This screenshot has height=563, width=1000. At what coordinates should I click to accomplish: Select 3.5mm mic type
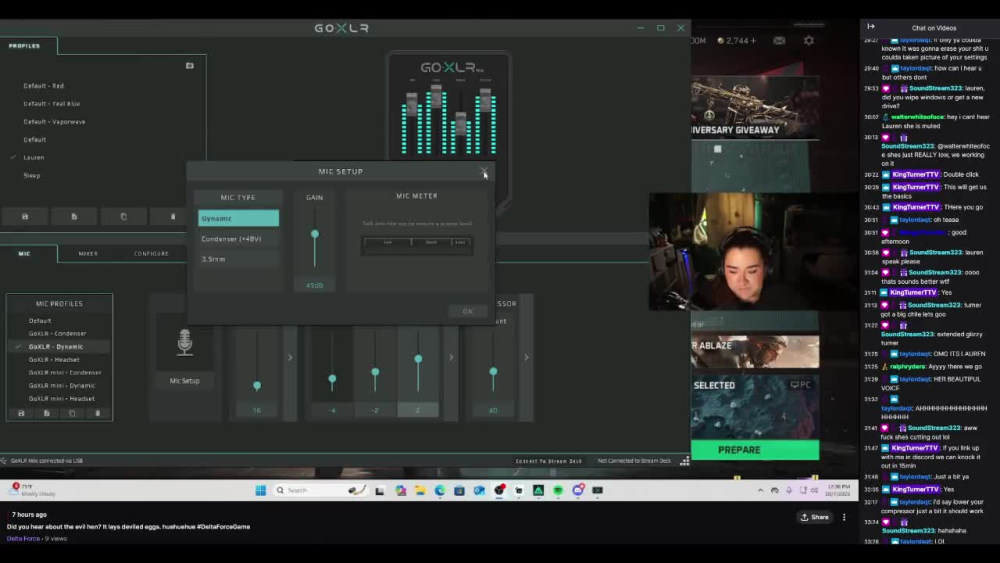tap(239, 259)
